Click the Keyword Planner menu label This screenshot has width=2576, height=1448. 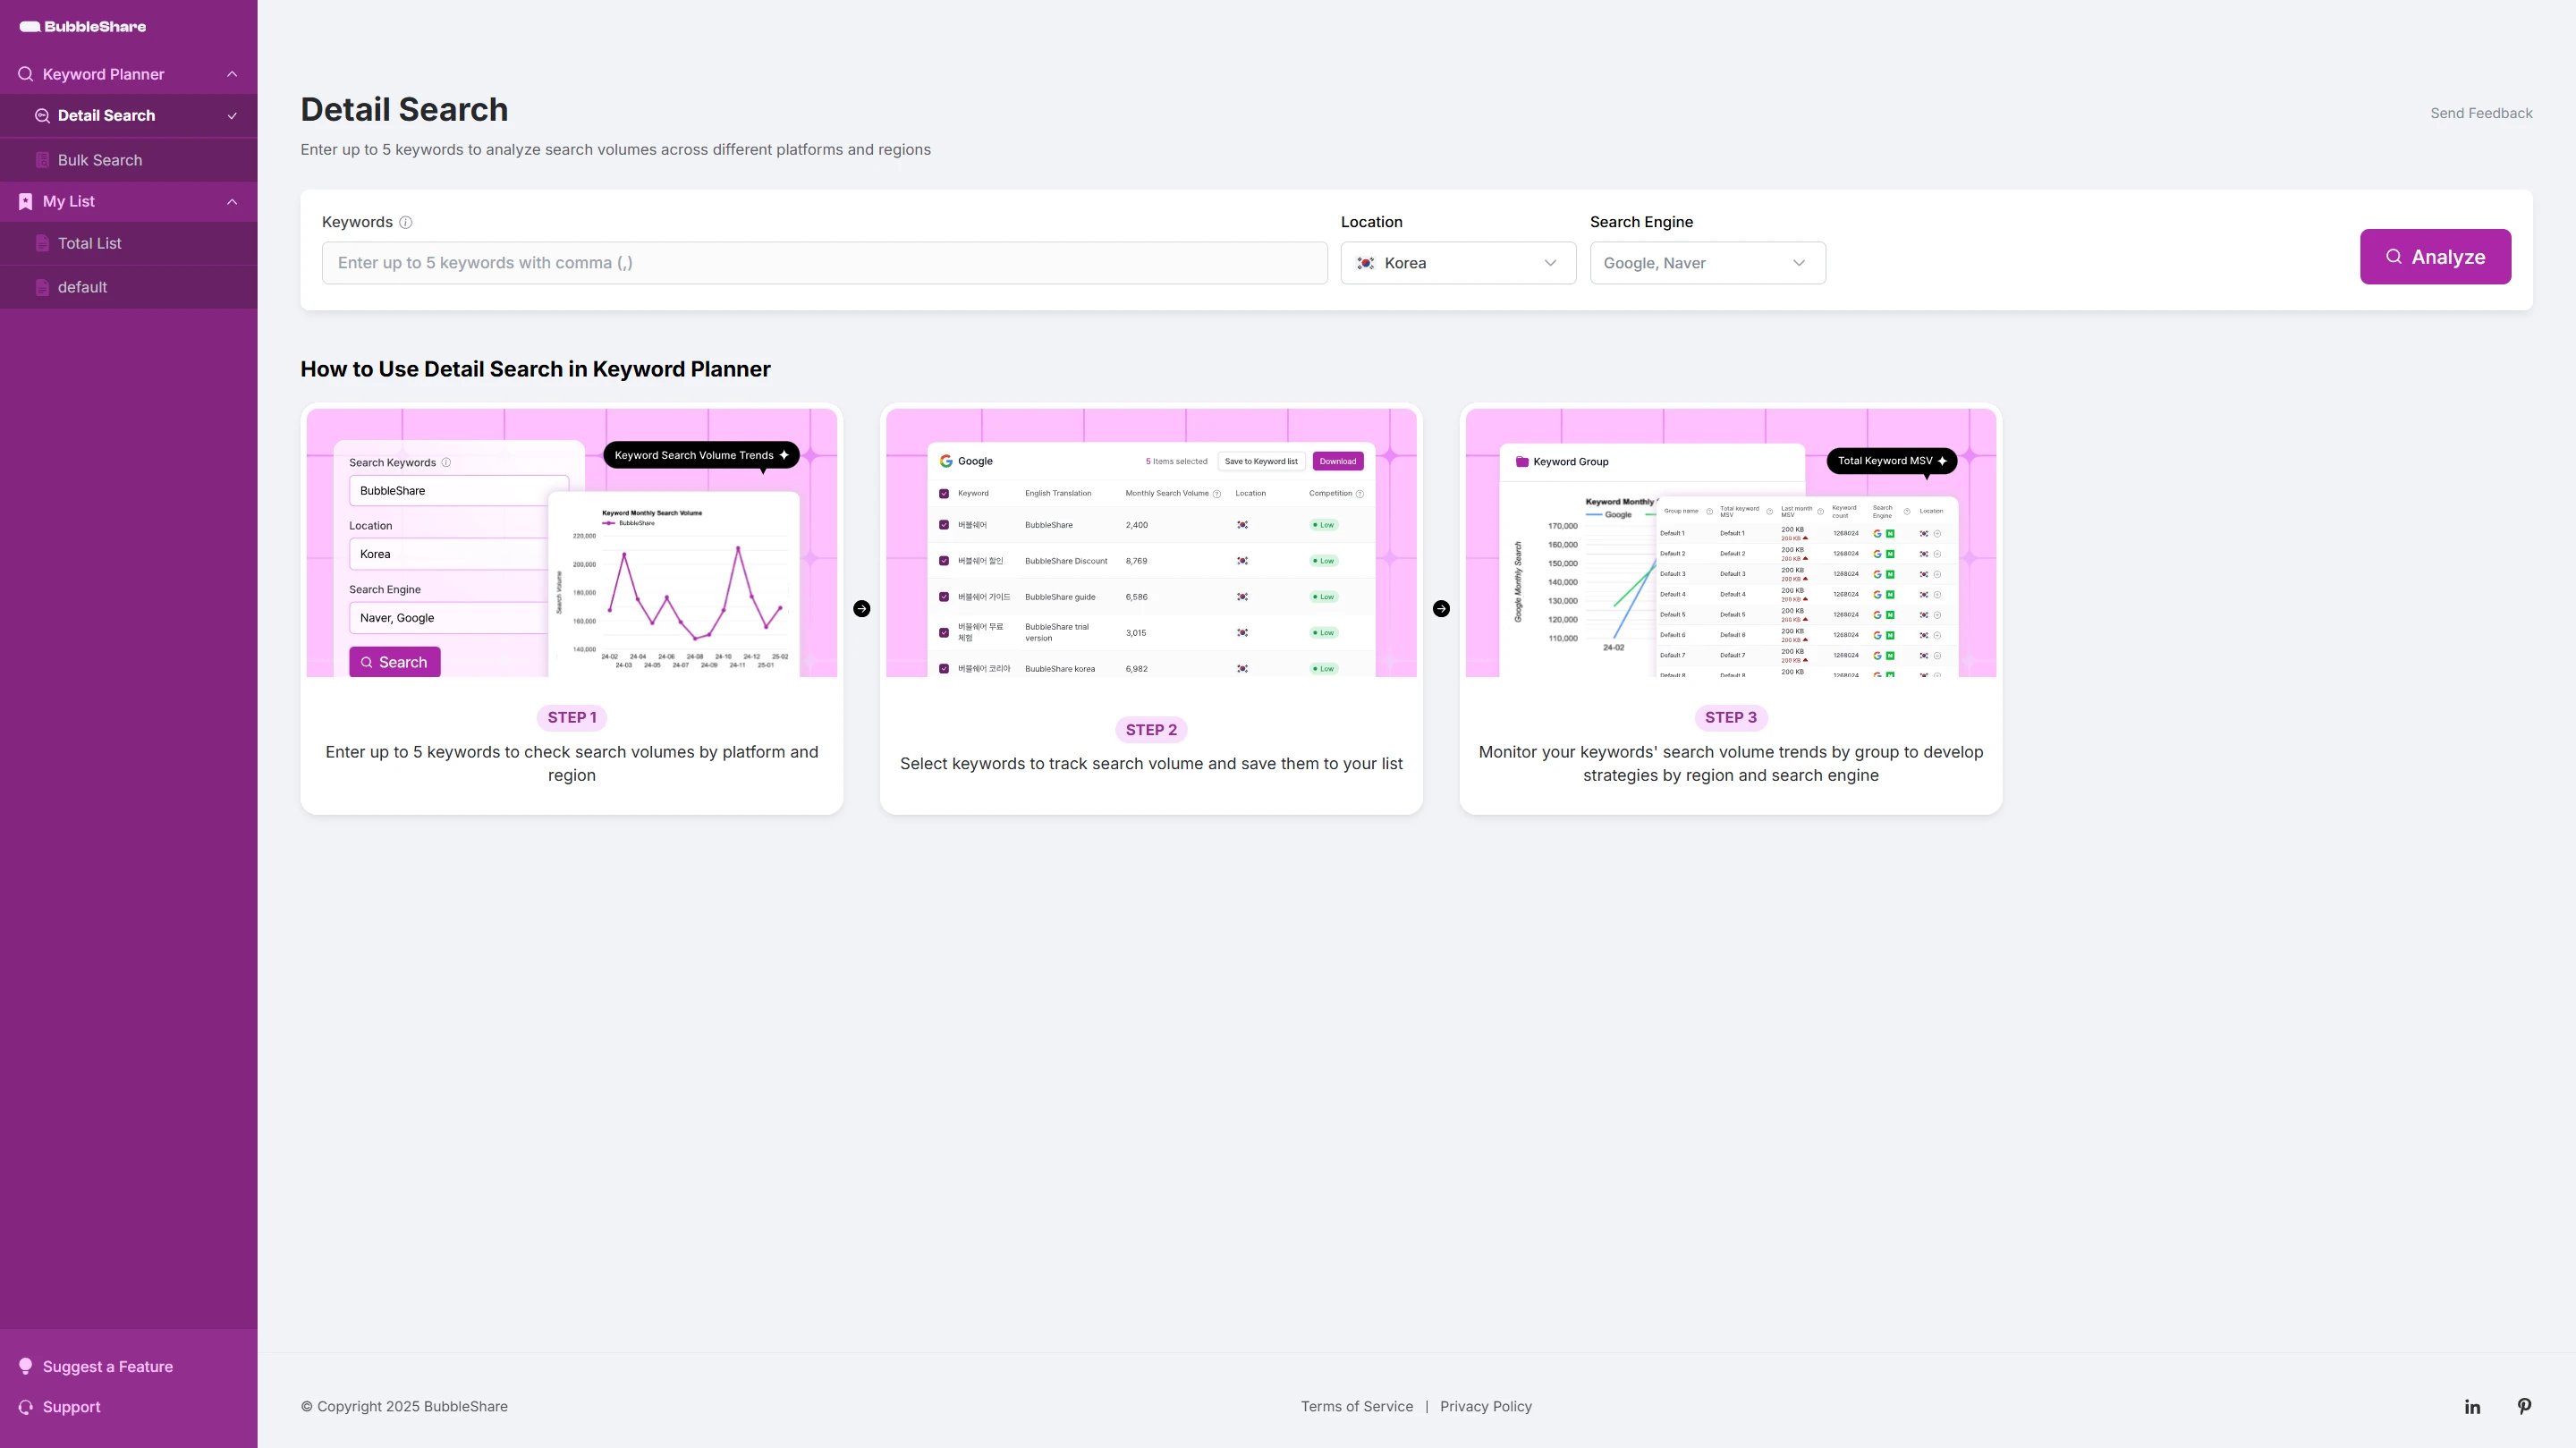pyautogui.click(x=103, y=74)
